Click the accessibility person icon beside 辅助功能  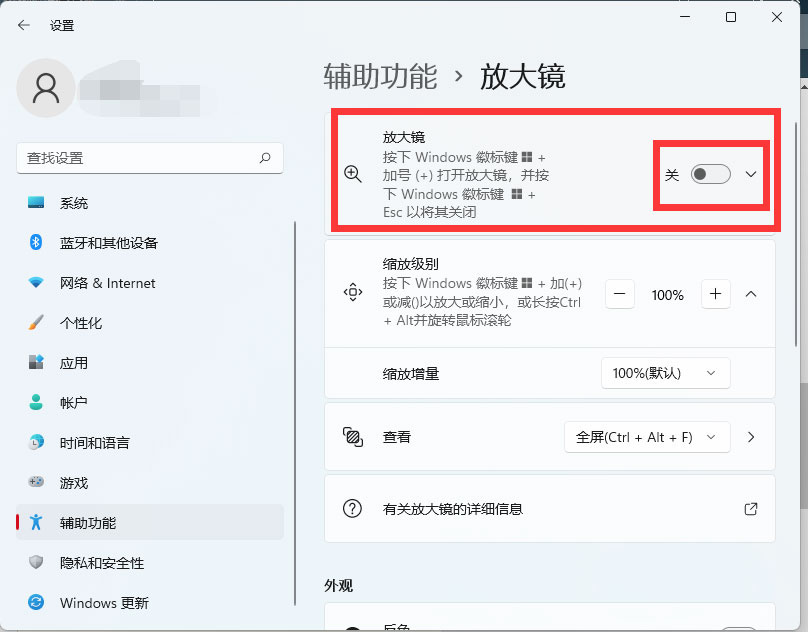[x=36, y=523]
